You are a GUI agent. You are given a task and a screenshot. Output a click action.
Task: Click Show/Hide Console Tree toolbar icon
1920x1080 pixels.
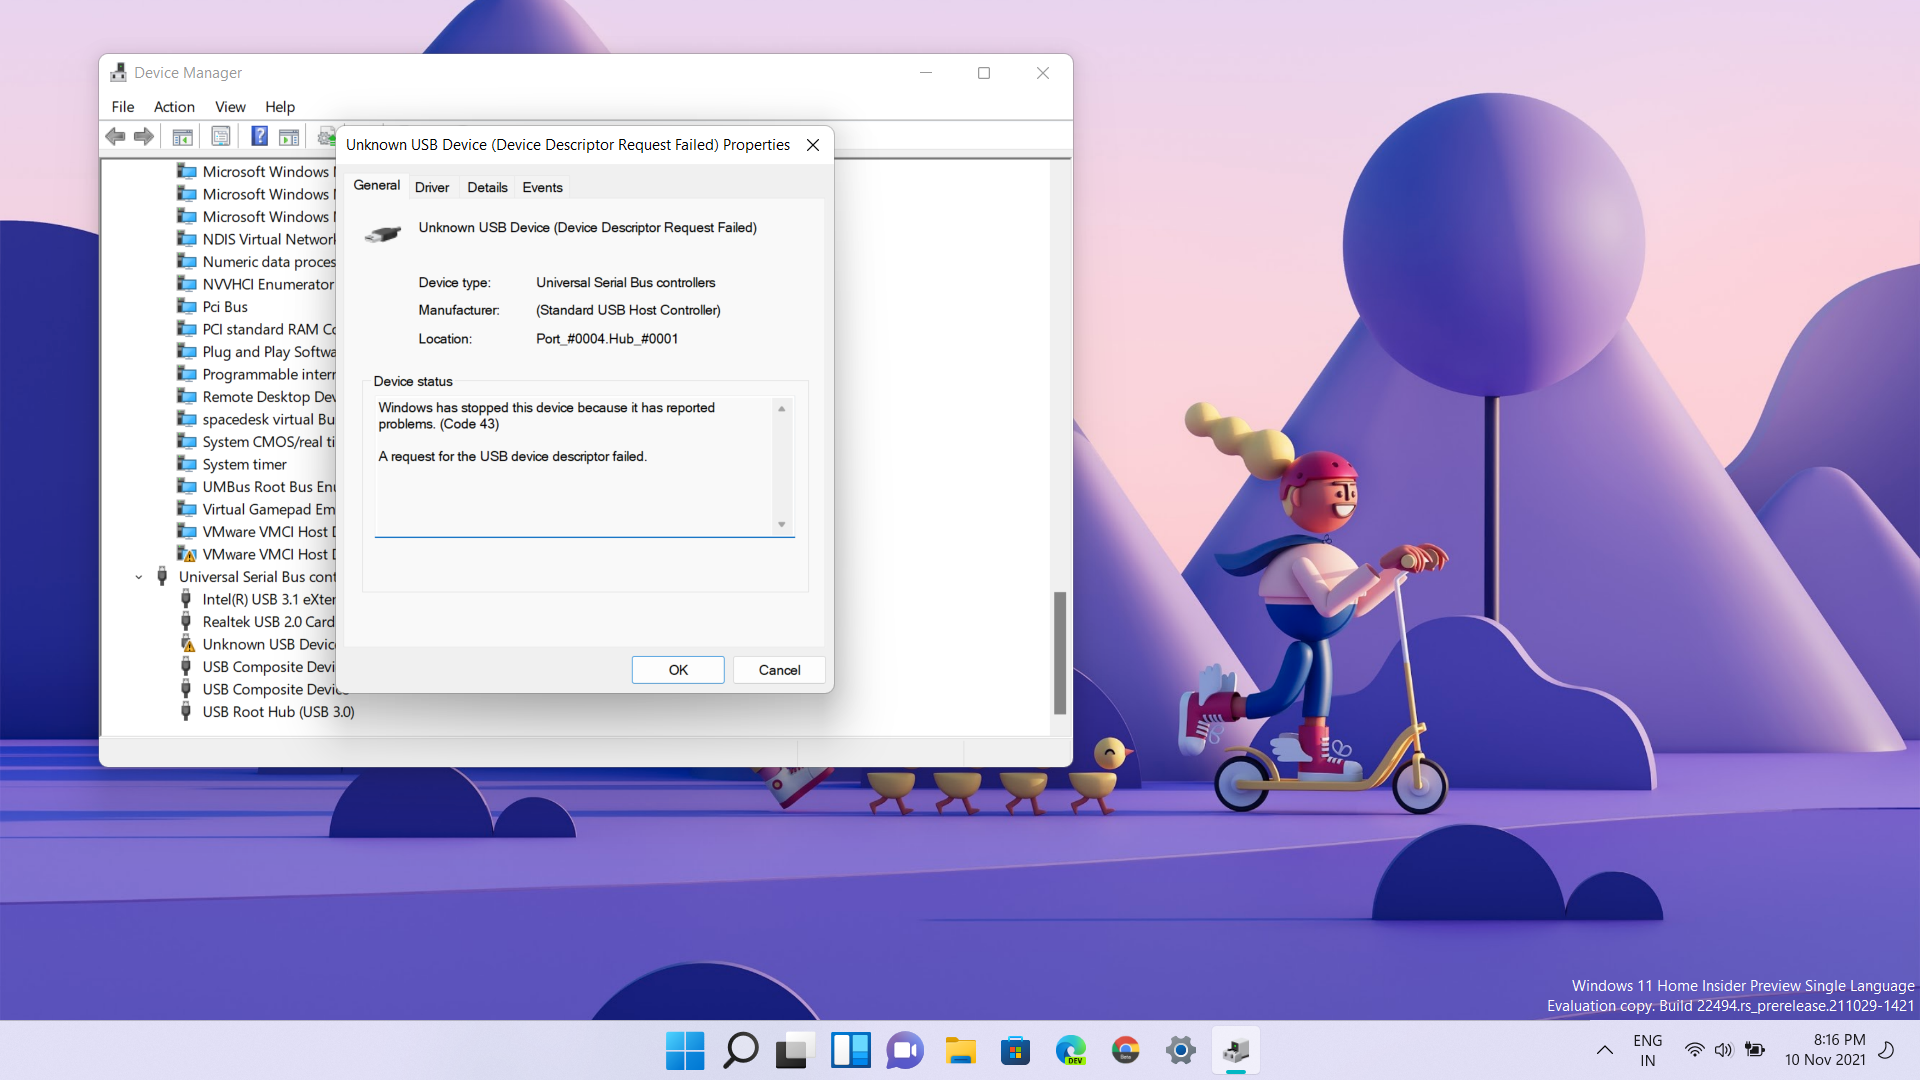182,137
